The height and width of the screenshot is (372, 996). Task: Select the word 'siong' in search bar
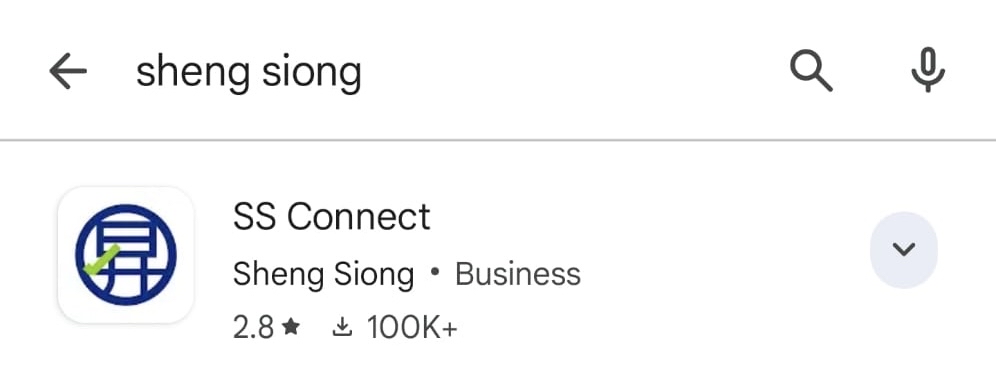tap(312, 73)
